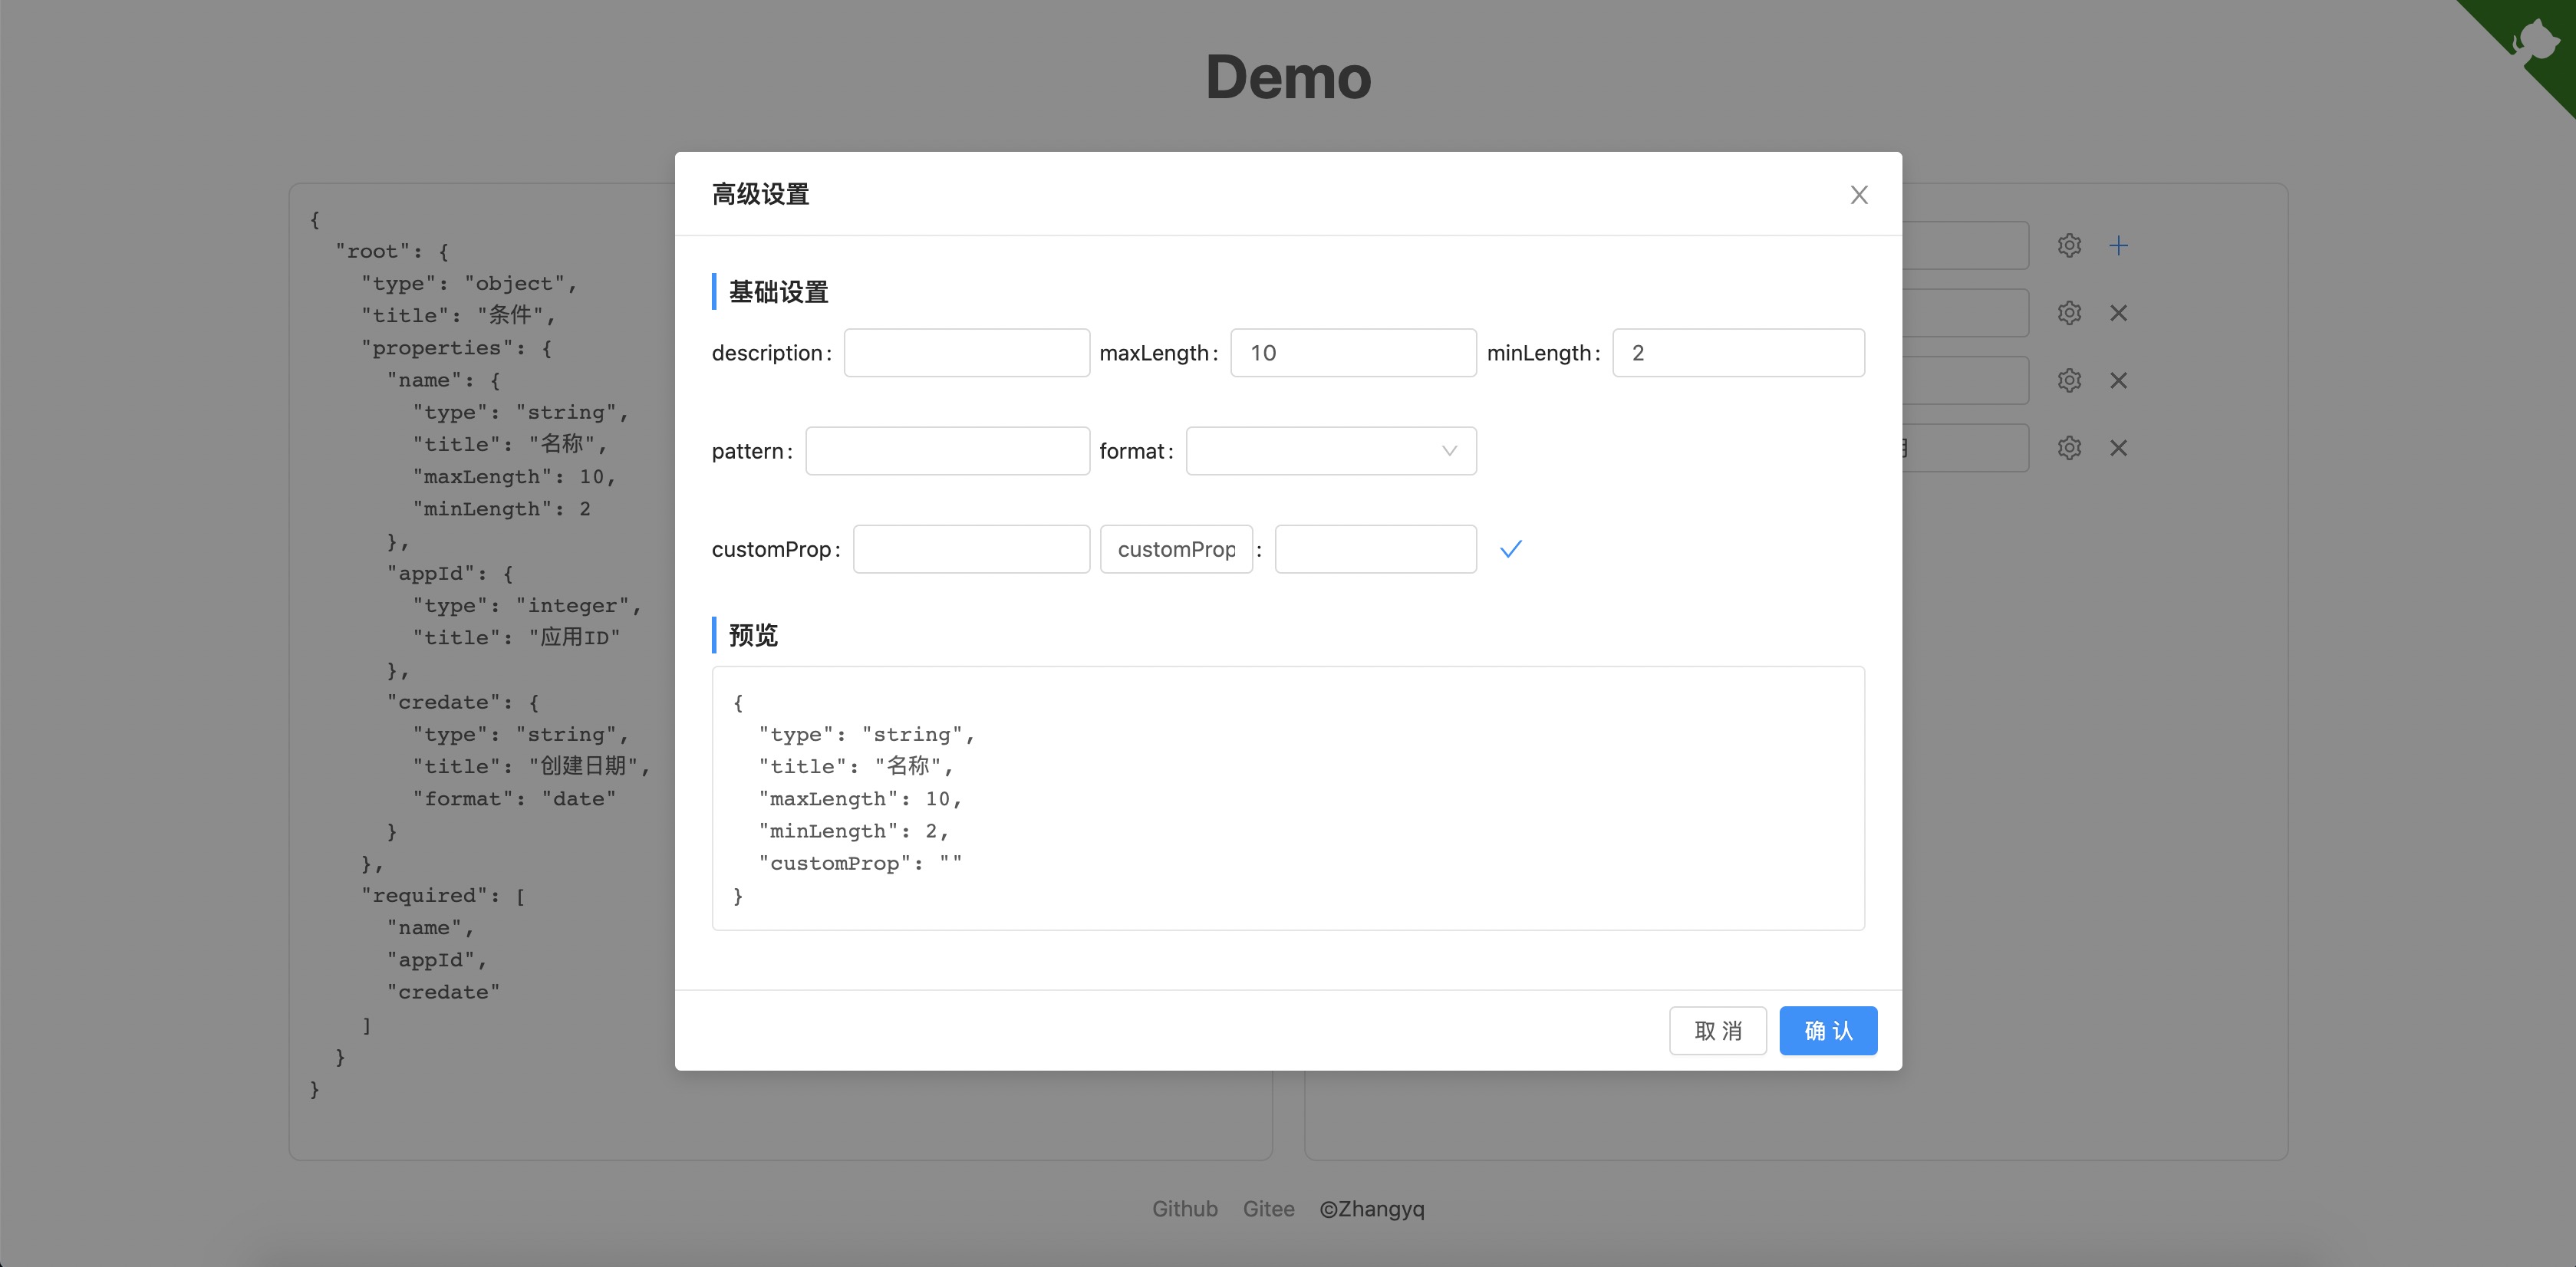Click the first row settings gear icon
Image resolution: width=2576 pixels, height=1267 pixels.
pyautogui.click(x=2069, y=246)
